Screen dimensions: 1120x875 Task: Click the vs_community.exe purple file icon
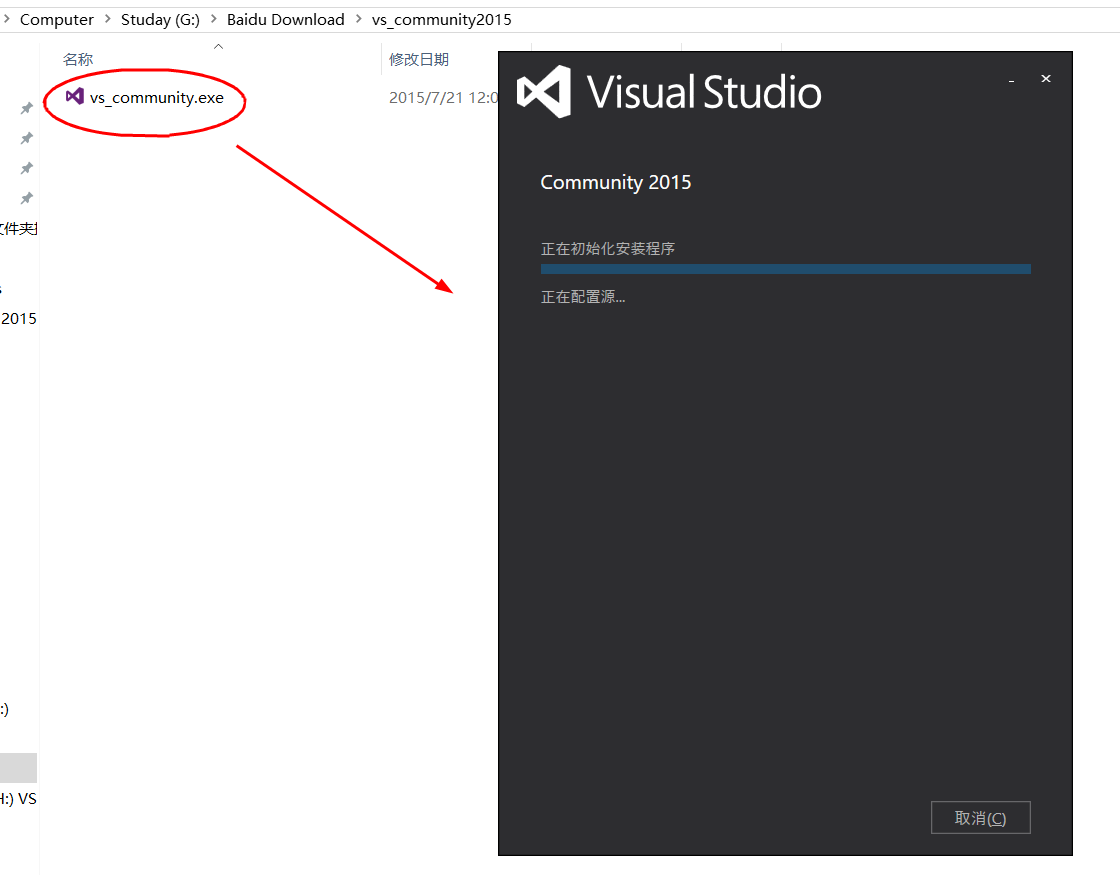74,97
